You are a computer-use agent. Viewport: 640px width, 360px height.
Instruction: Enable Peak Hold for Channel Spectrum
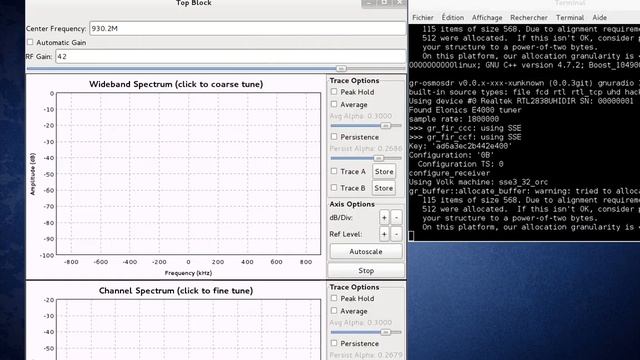(x=334, y=298)
